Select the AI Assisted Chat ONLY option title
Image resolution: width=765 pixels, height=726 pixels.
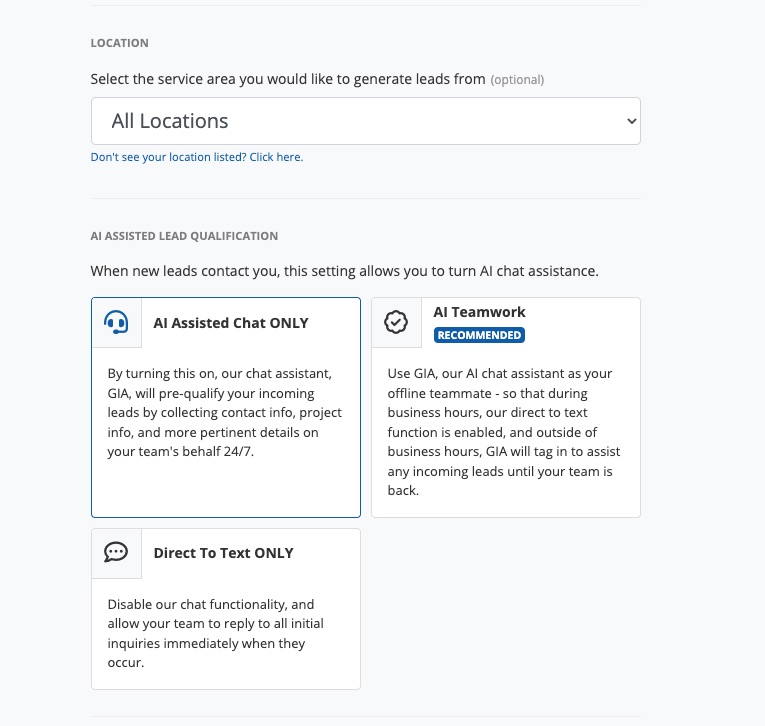point(230,323)
